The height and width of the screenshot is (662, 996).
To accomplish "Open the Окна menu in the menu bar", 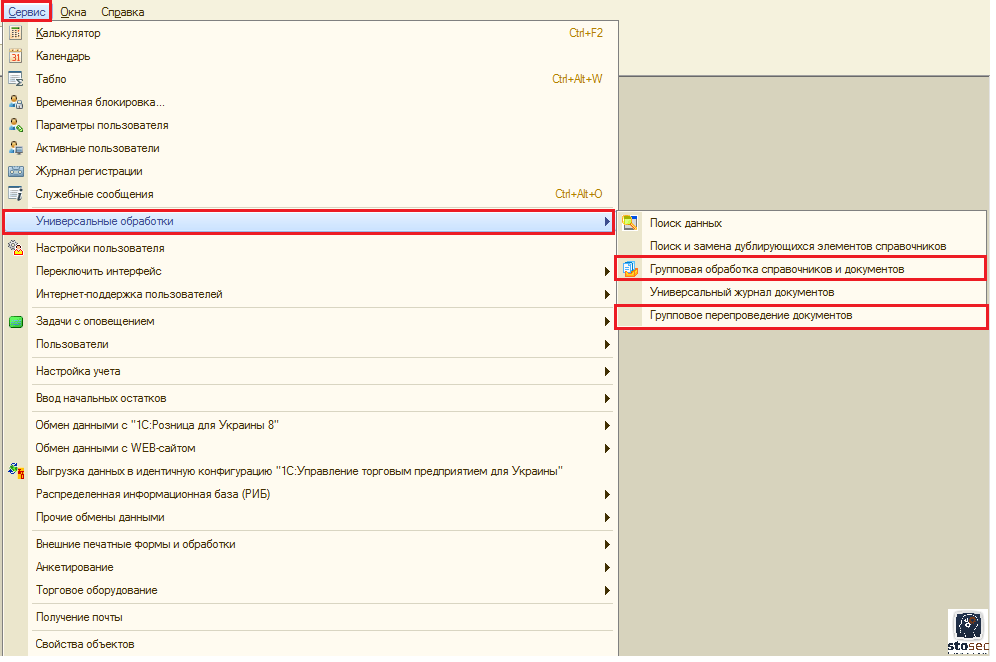I will tap(72, 12).
